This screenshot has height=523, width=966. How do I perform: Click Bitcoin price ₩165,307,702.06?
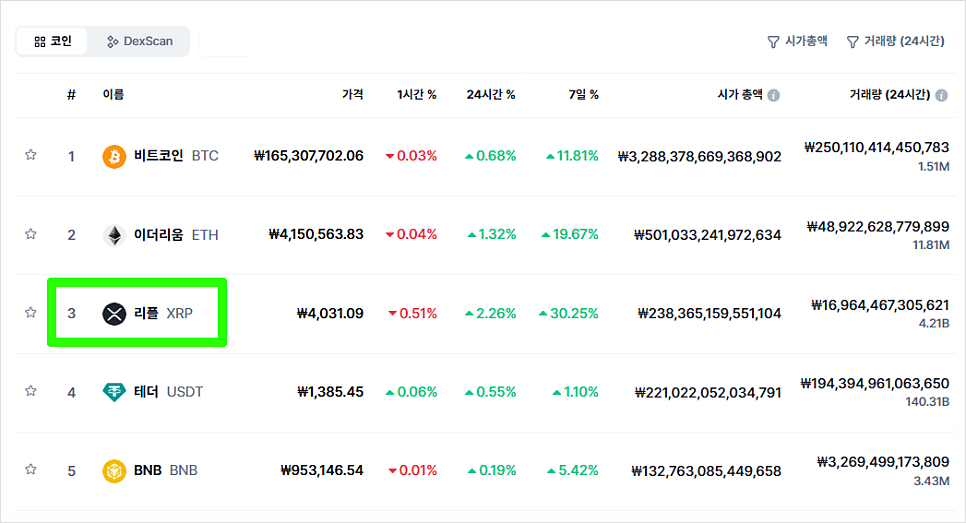309,156
